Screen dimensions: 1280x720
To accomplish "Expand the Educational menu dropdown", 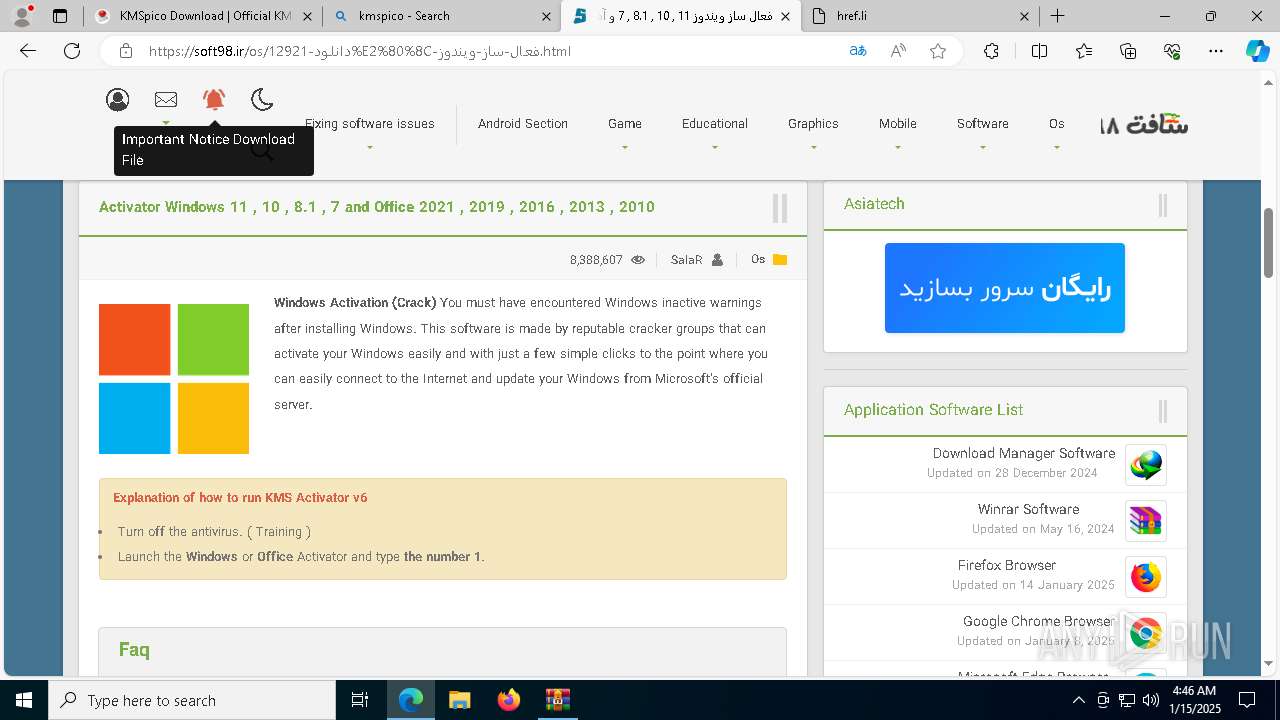I will tap(715, 148).
